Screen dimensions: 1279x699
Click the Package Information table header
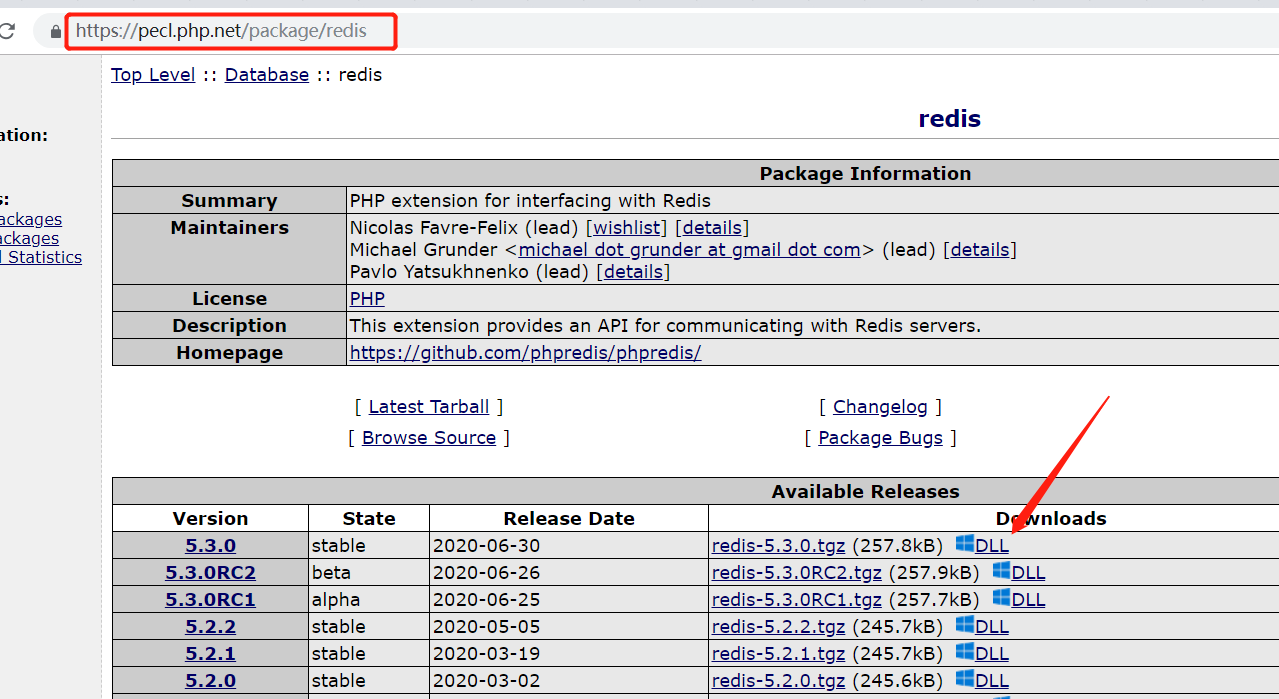click(x=865, y=174)
